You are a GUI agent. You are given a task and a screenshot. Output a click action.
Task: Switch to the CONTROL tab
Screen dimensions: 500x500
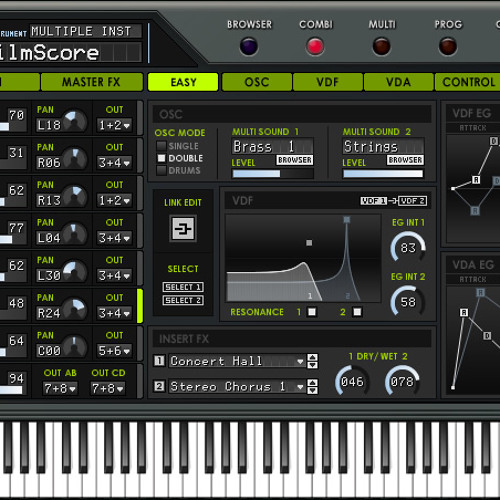tap(468, 82)
